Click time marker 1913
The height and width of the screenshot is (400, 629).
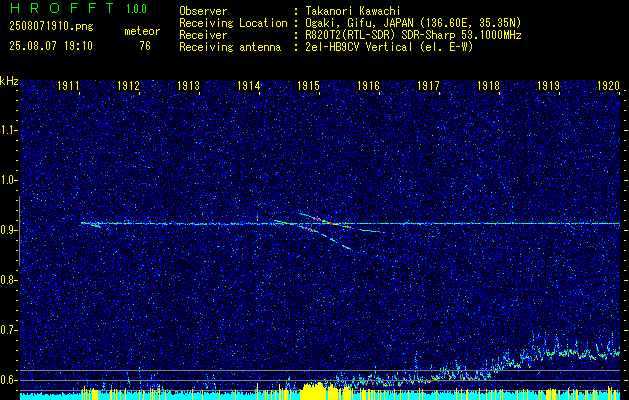click(x=189, y=85)
